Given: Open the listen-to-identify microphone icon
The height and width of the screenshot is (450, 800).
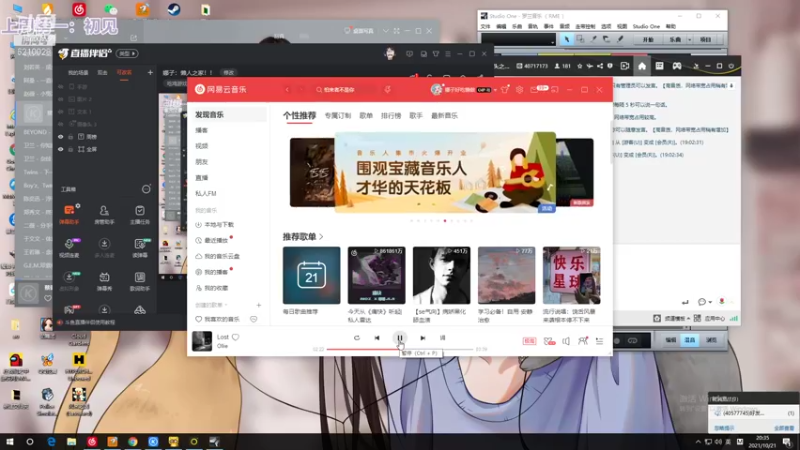Looking at the screenshot, I should coord(387,89).
